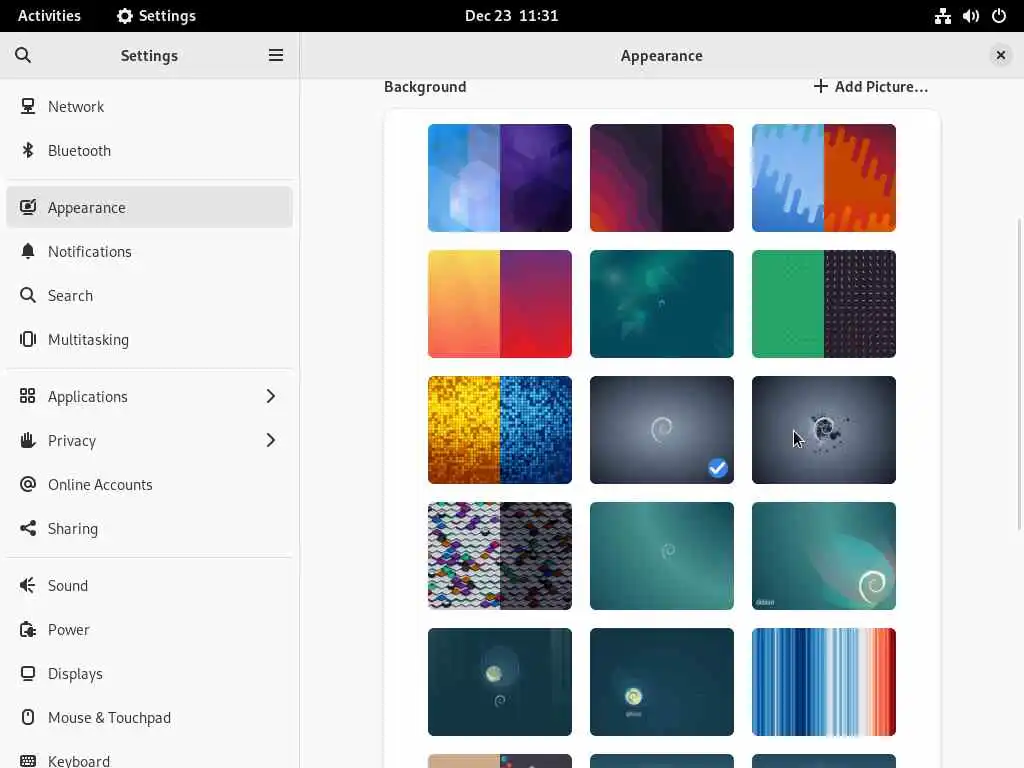Viewport: 1024px width, 768px height.
Task: Click the volume icon in top bar
Action: click(x=970, y=16)
